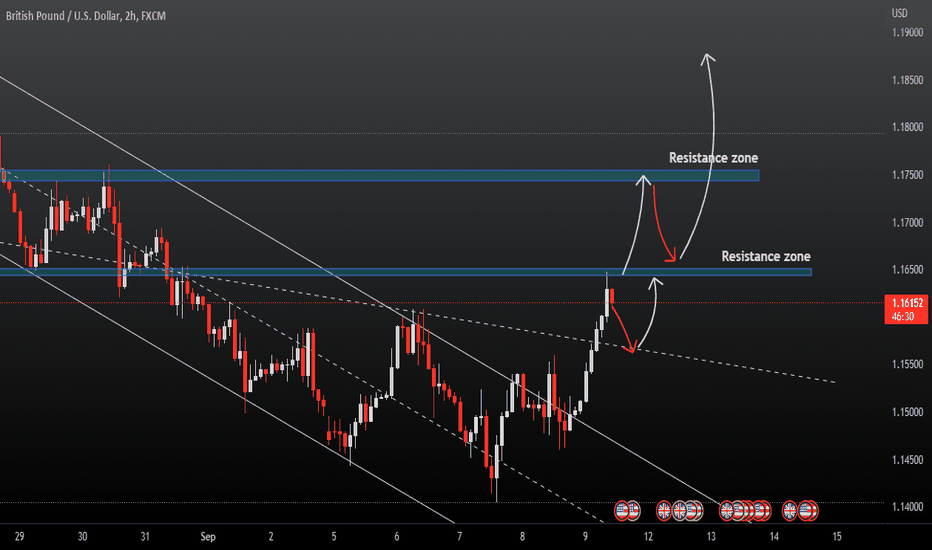Click the 1.17500 price scale label
932x550 pixels.
click(x=908, y=175)
